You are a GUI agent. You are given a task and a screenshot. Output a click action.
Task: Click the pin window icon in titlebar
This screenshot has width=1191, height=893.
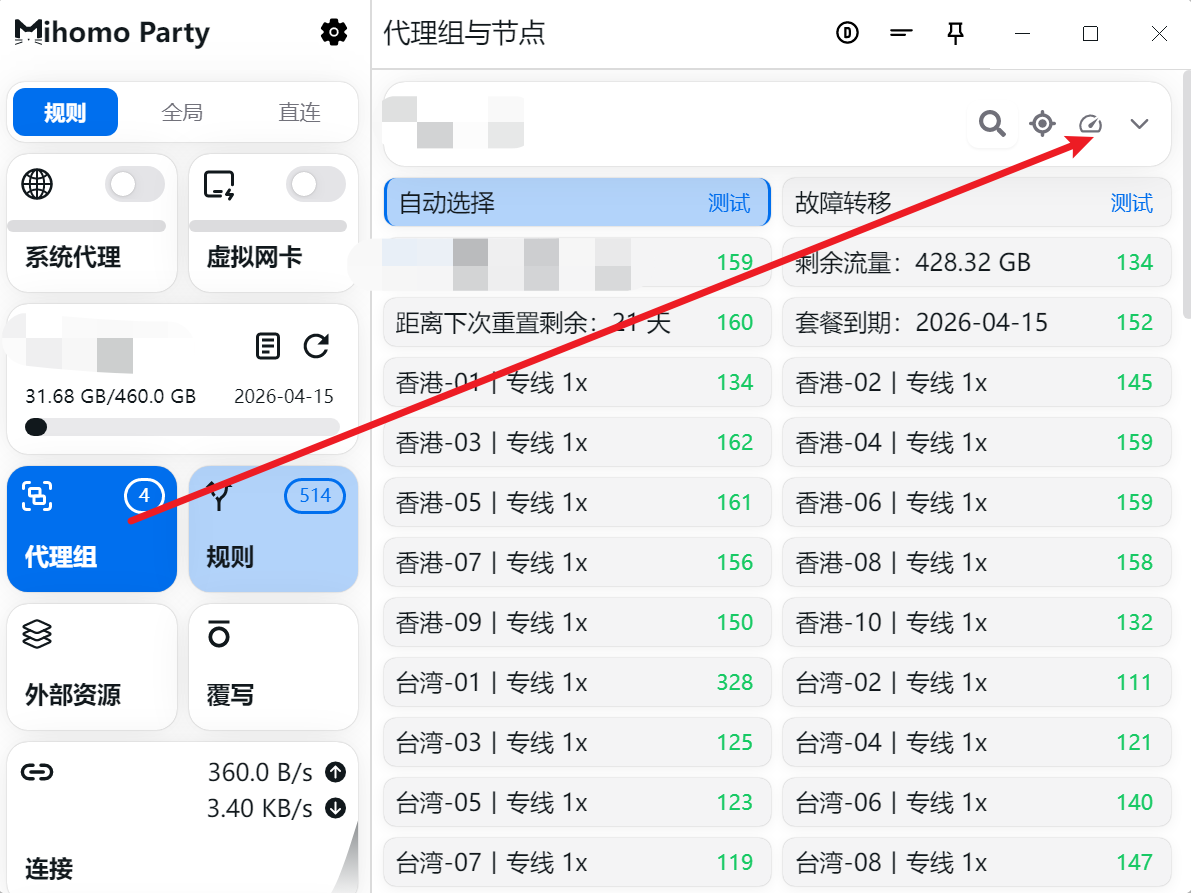point(956,33)
